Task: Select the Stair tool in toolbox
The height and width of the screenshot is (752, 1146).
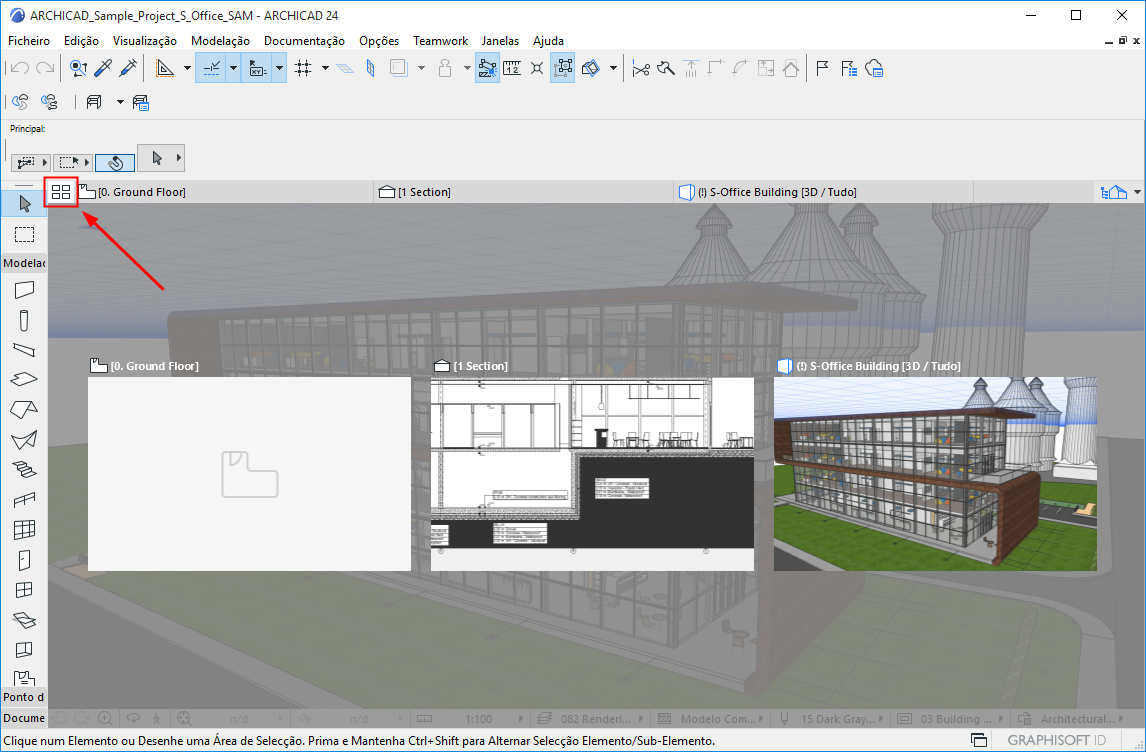Action: (24, 469)
